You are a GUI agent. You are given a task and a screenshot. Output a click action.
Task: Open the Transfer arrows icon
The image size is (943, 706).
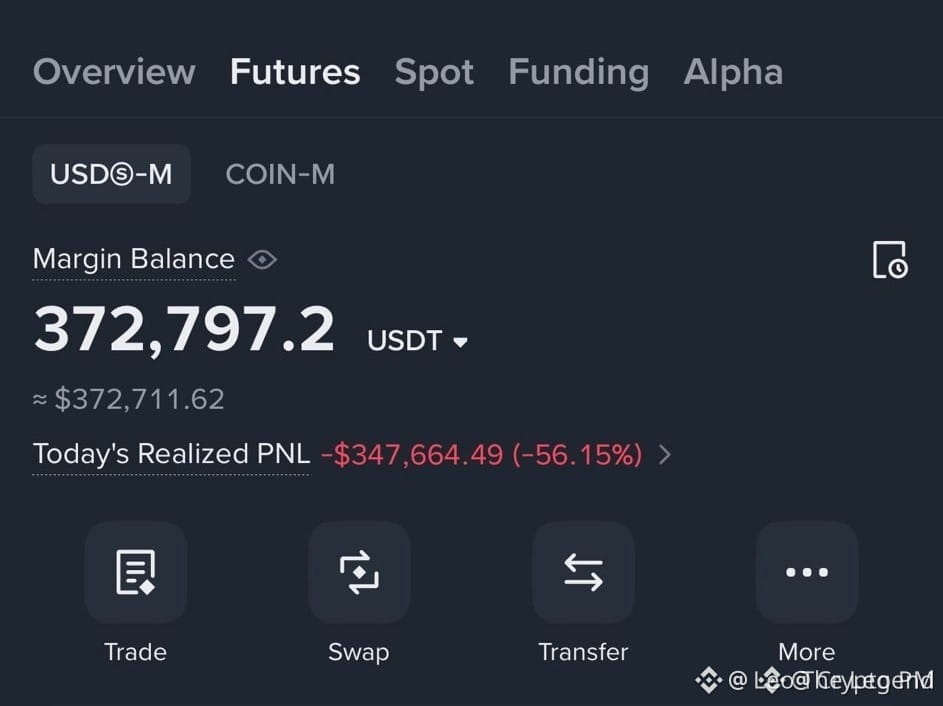click(x=583, y=572)
